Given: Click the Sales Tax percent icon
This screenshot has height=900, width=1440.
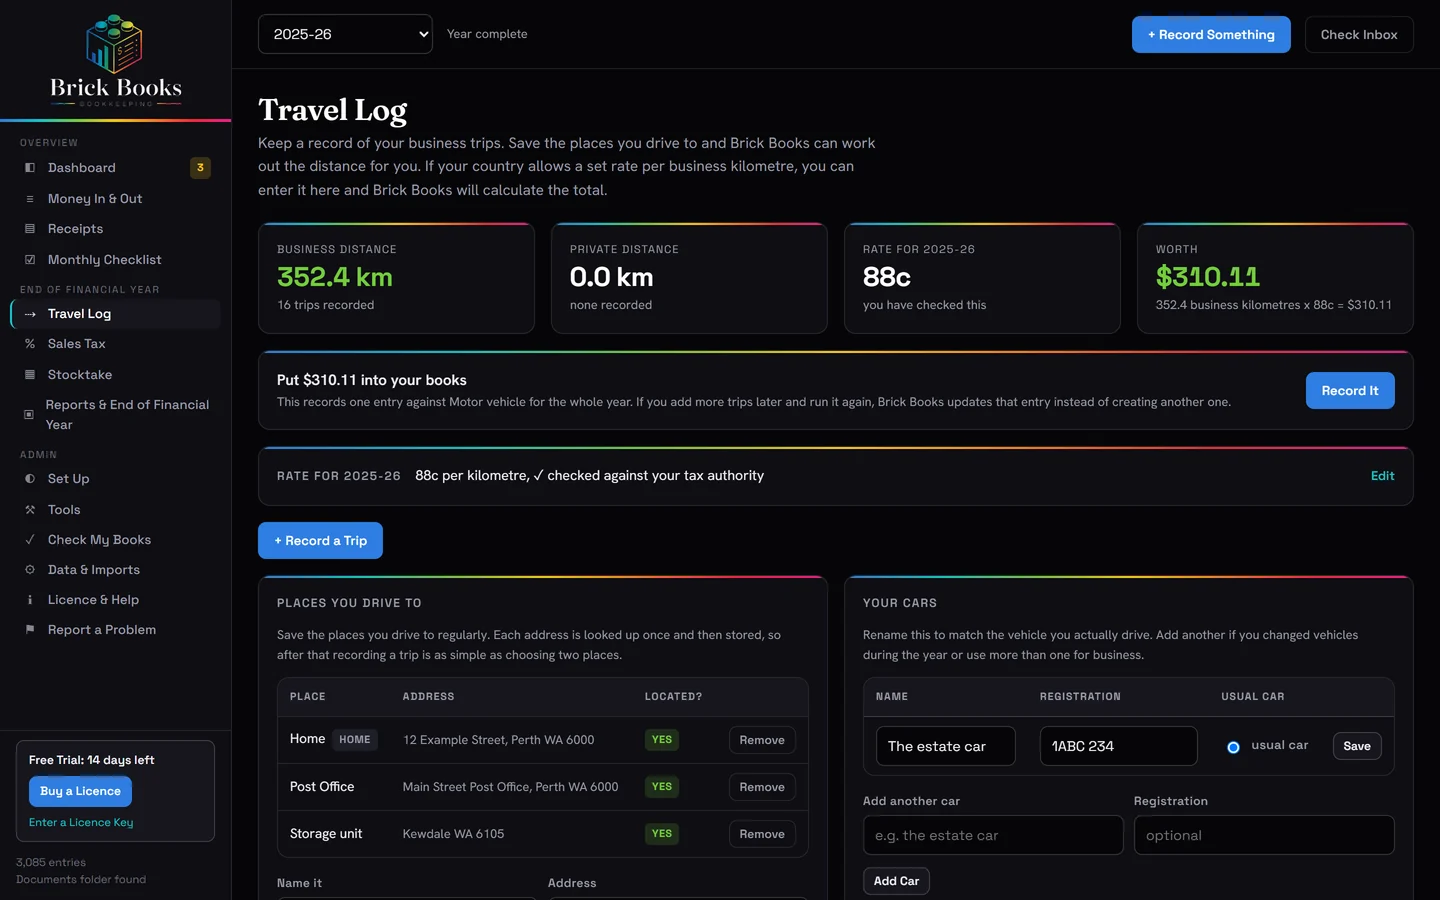Looking at the screenshot, I should [30, 344].
